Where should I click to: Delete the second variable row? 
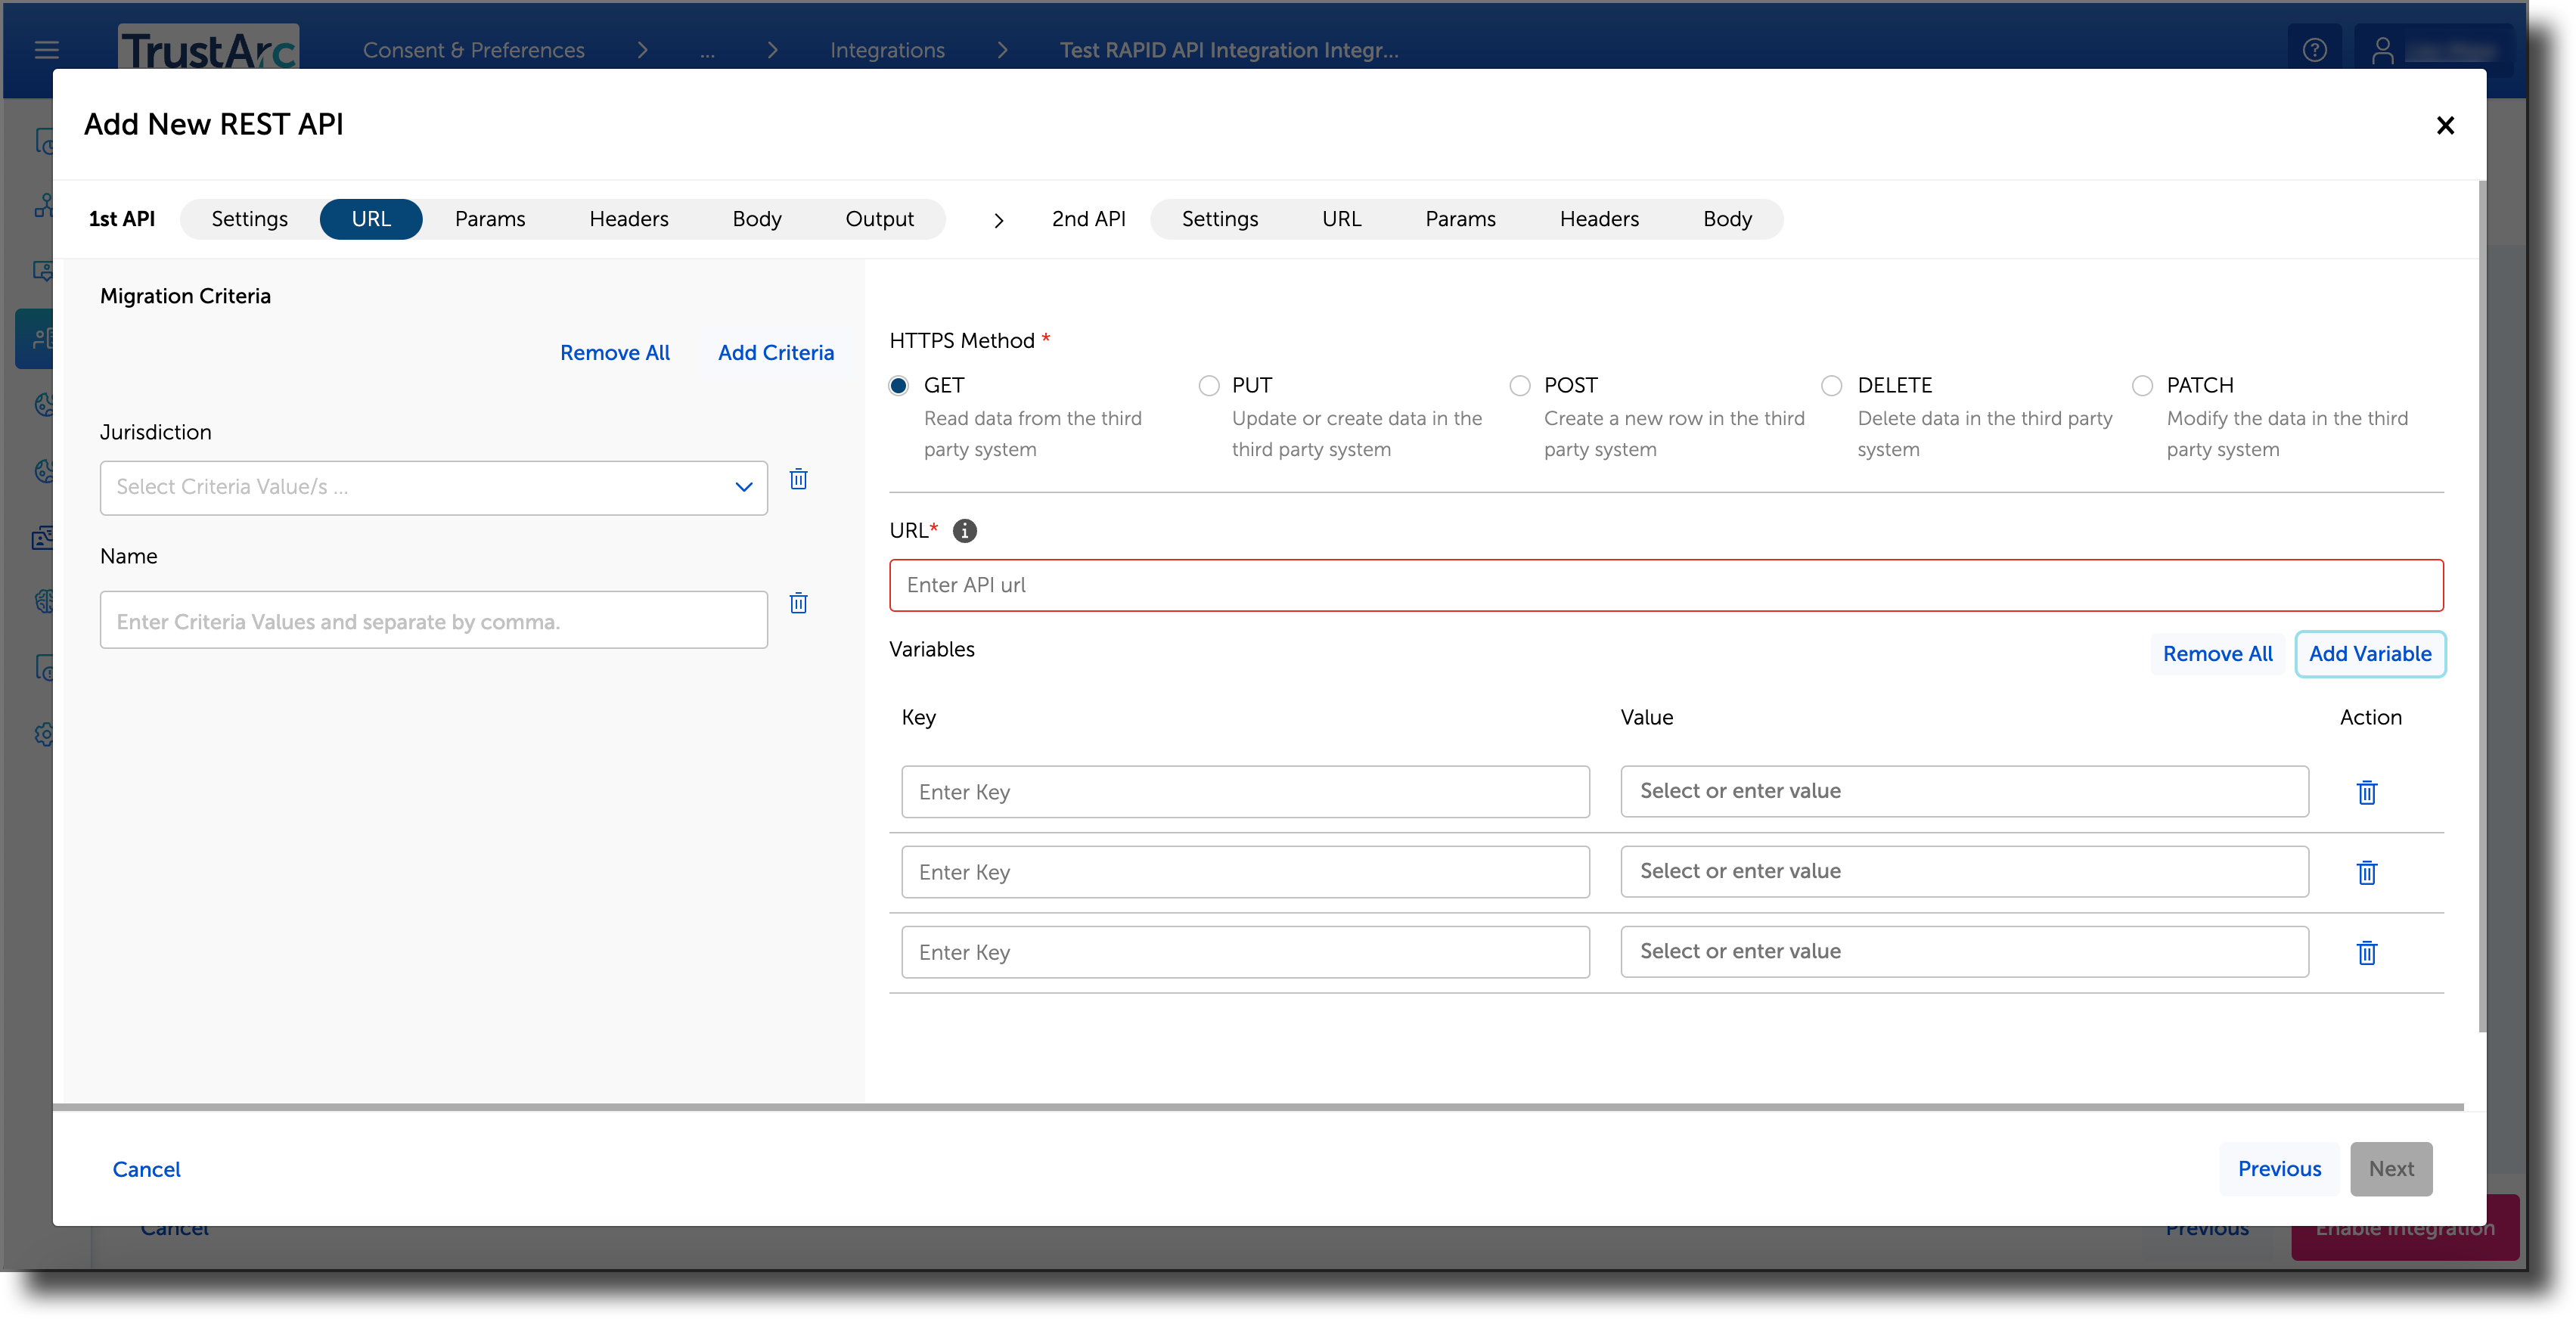[2366, 872]
